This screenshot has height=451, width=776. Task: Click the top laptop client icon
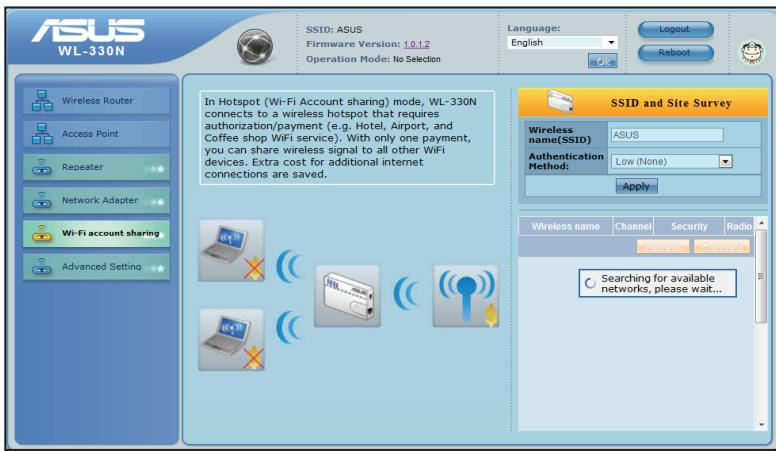231,251
